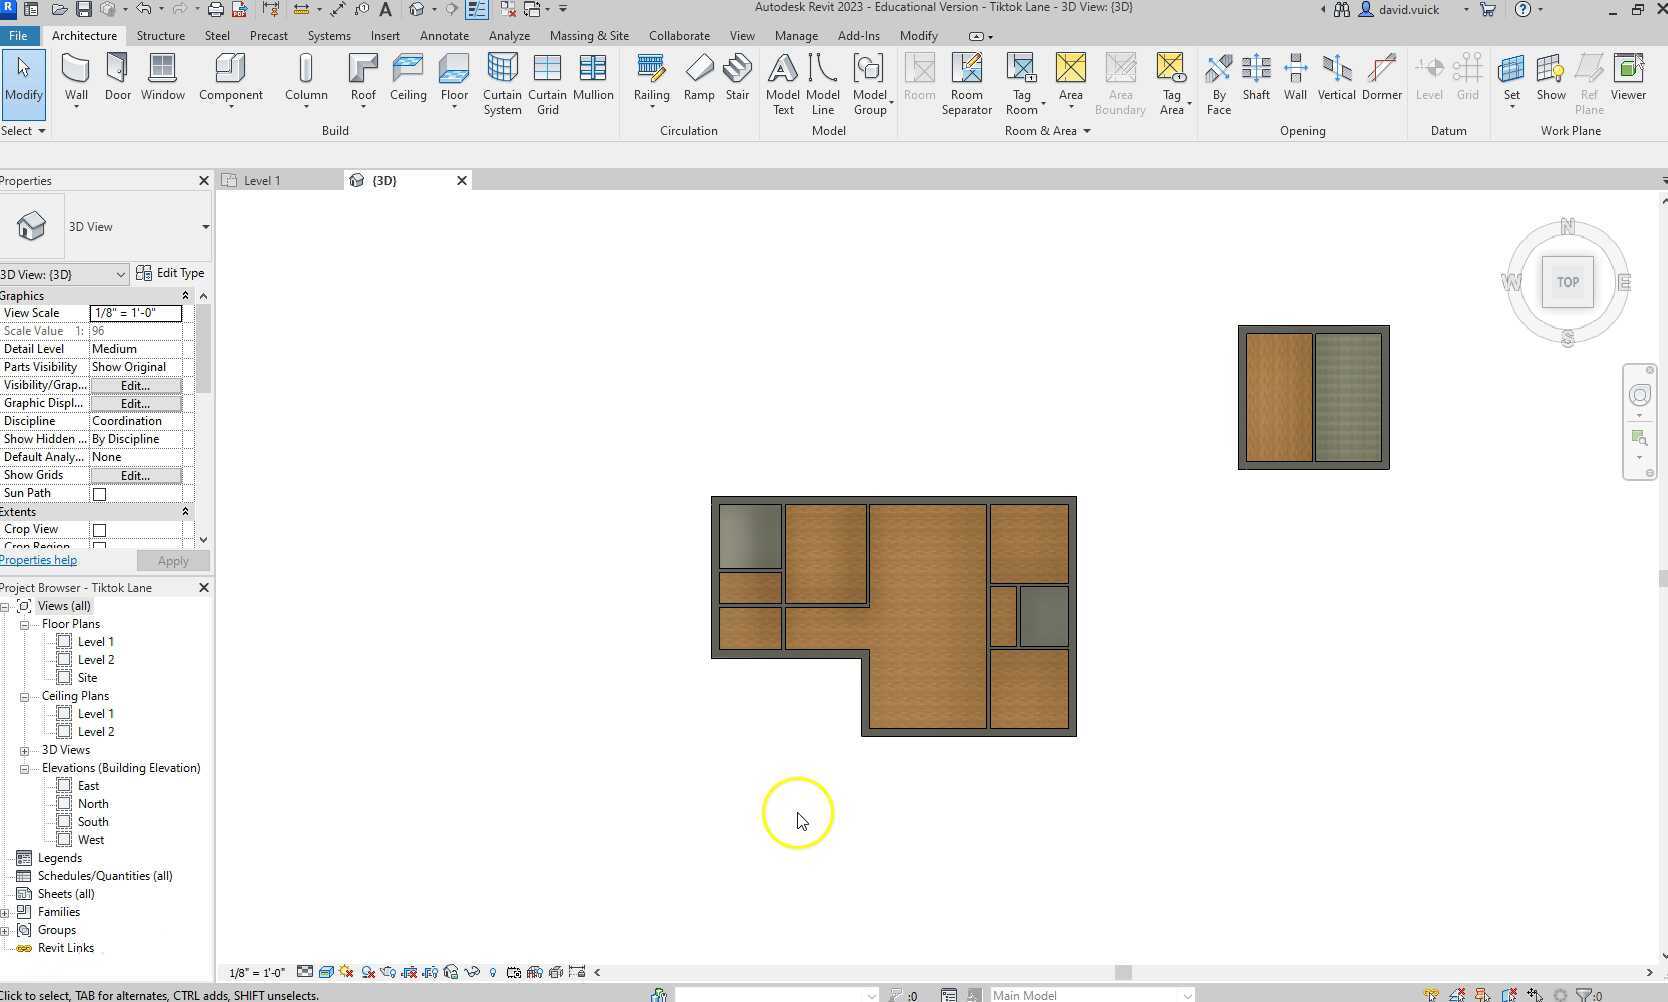
Task: Toggle Crop Region visibility checkbox
Action: click(x=99, y=546)
